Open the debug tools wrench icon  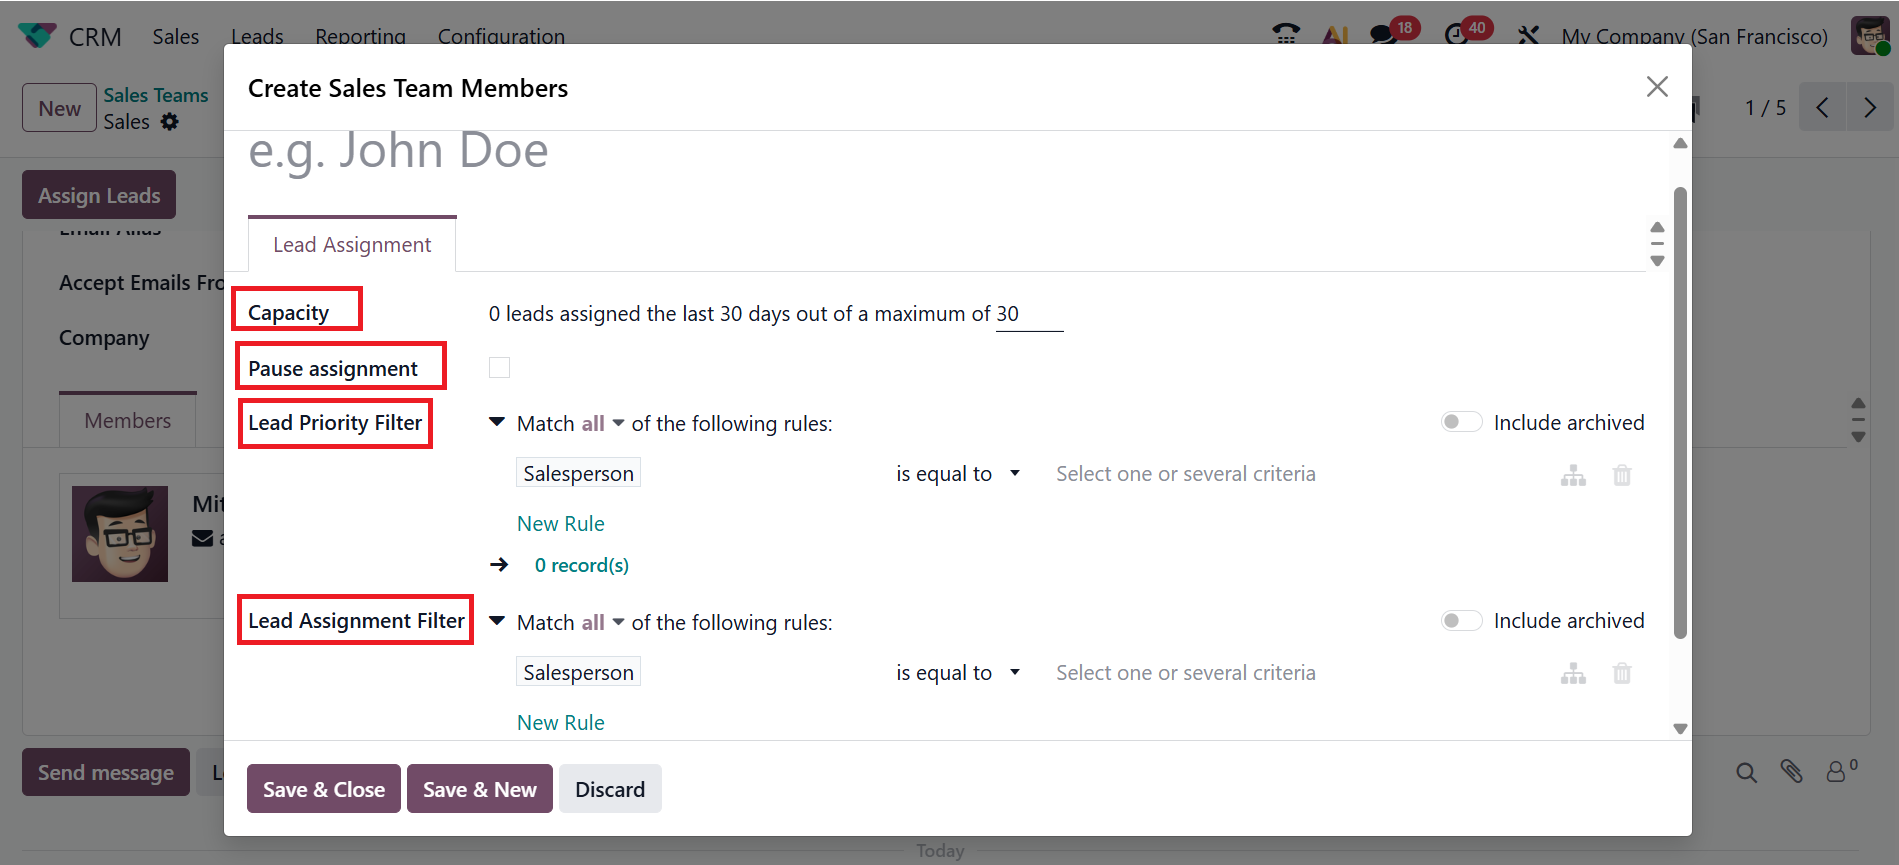click(x=1528, y=36)
